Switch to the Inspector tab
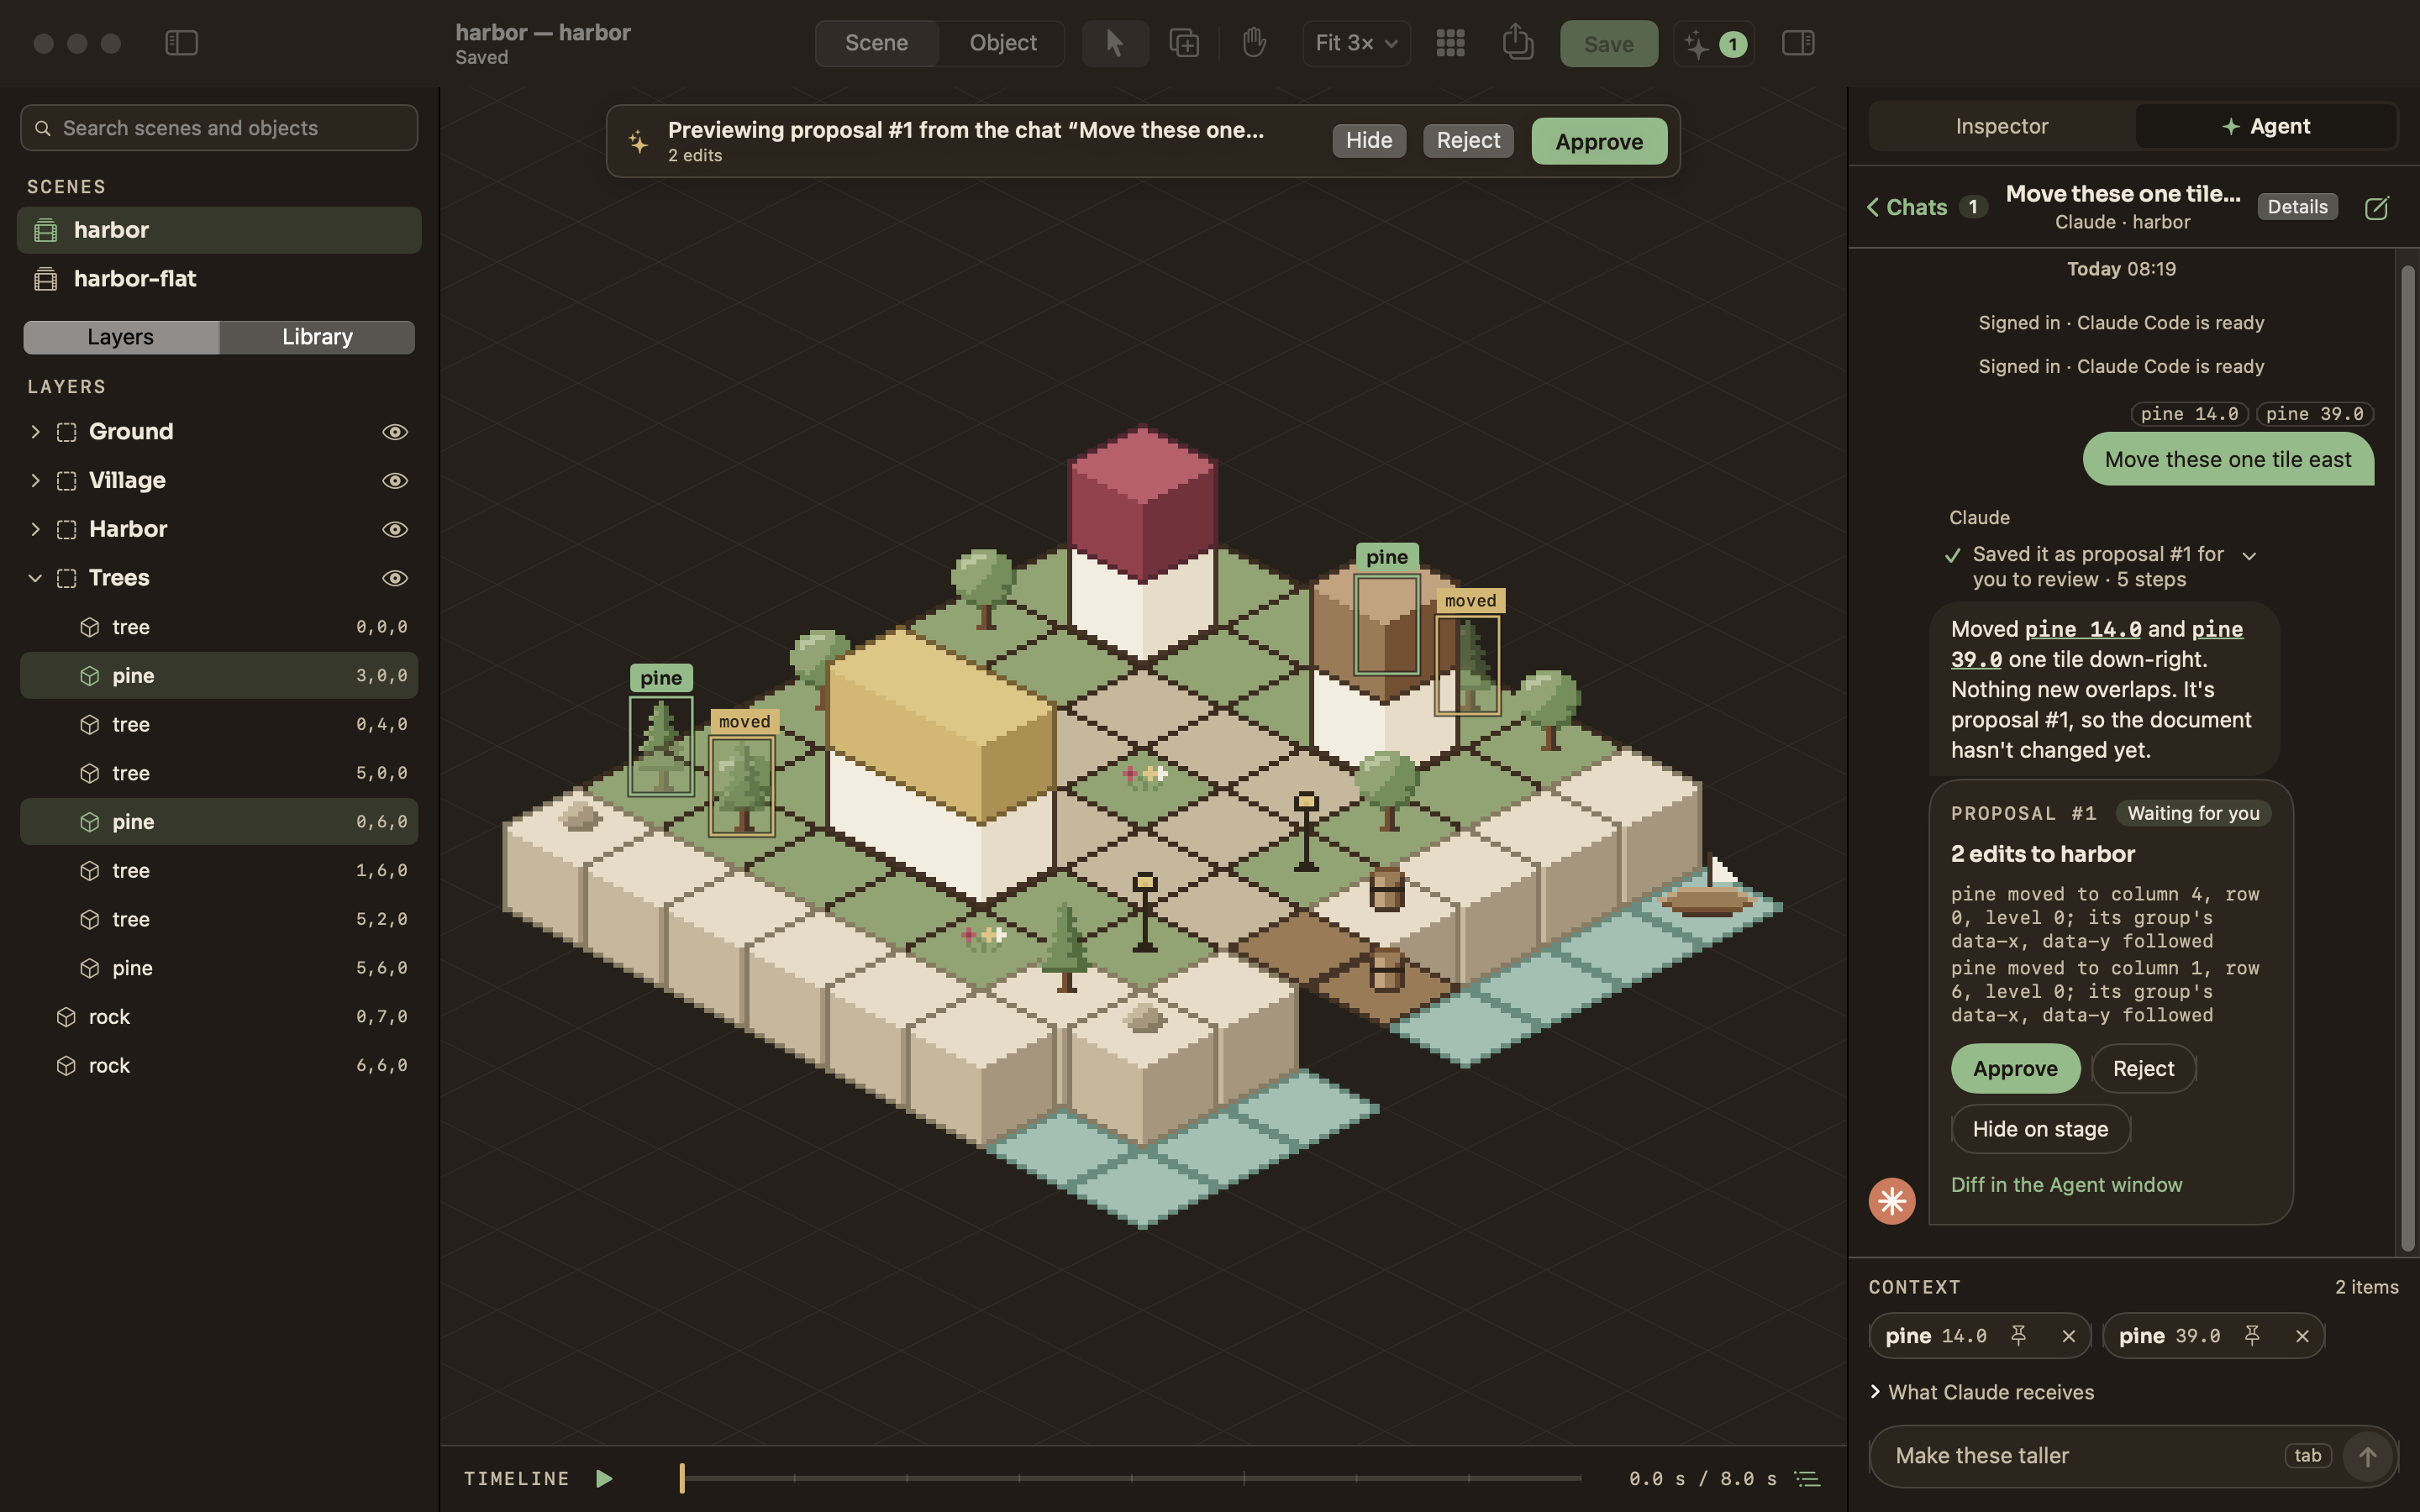The width and height of the screenshot is (2420, 1512). 2002,126
